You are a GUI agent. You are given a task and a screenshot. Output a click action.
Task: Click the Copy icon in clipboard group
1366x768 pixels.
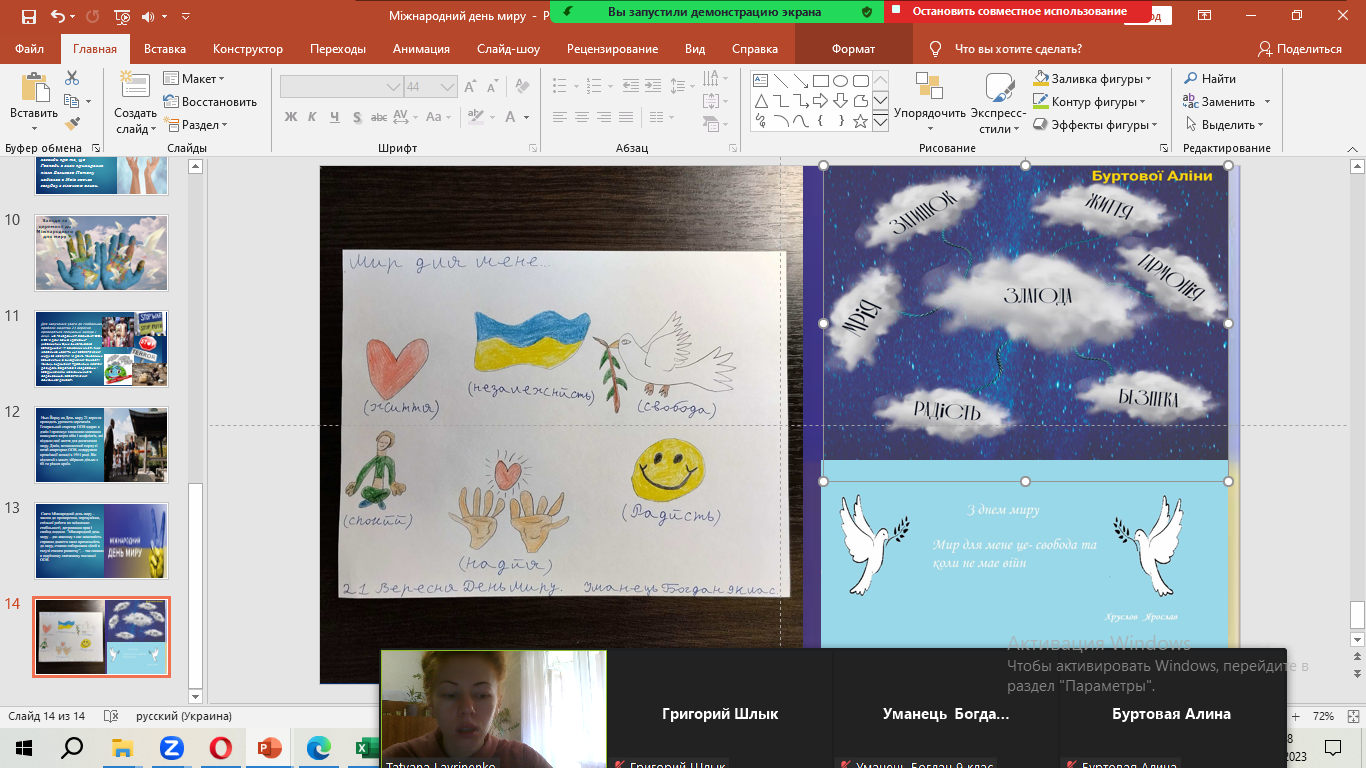(x=71, y=101)
